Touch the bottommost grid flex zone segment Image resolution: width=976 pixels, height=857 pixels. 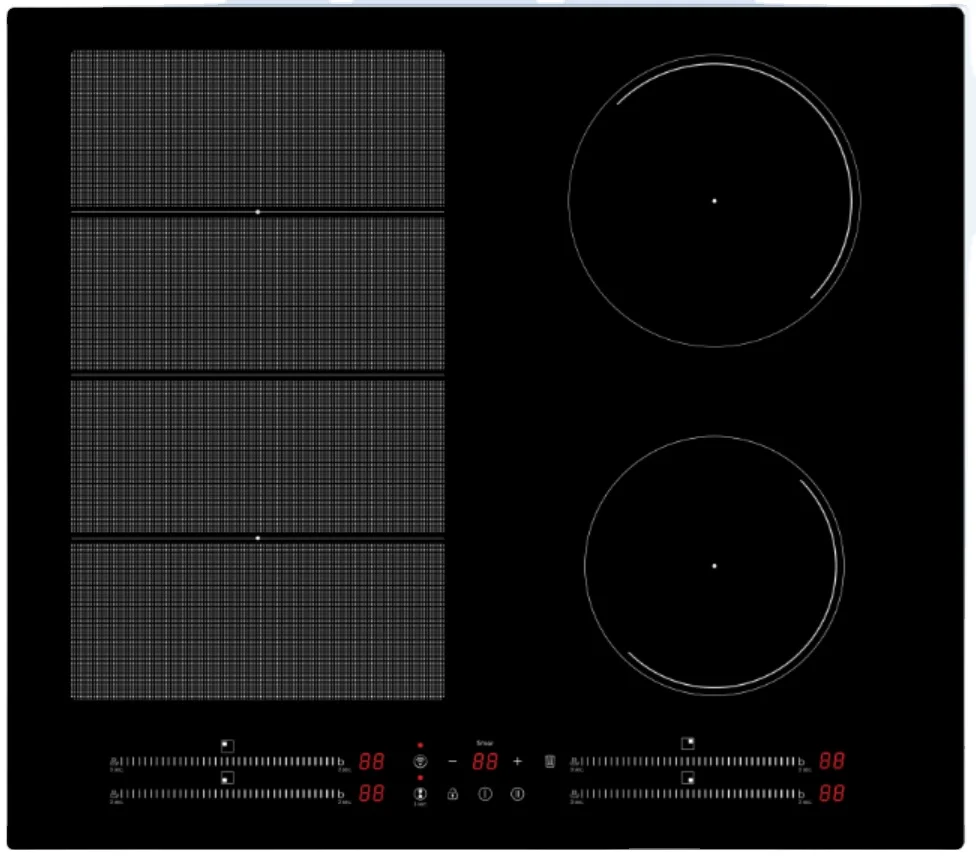(x=258, y=621)
